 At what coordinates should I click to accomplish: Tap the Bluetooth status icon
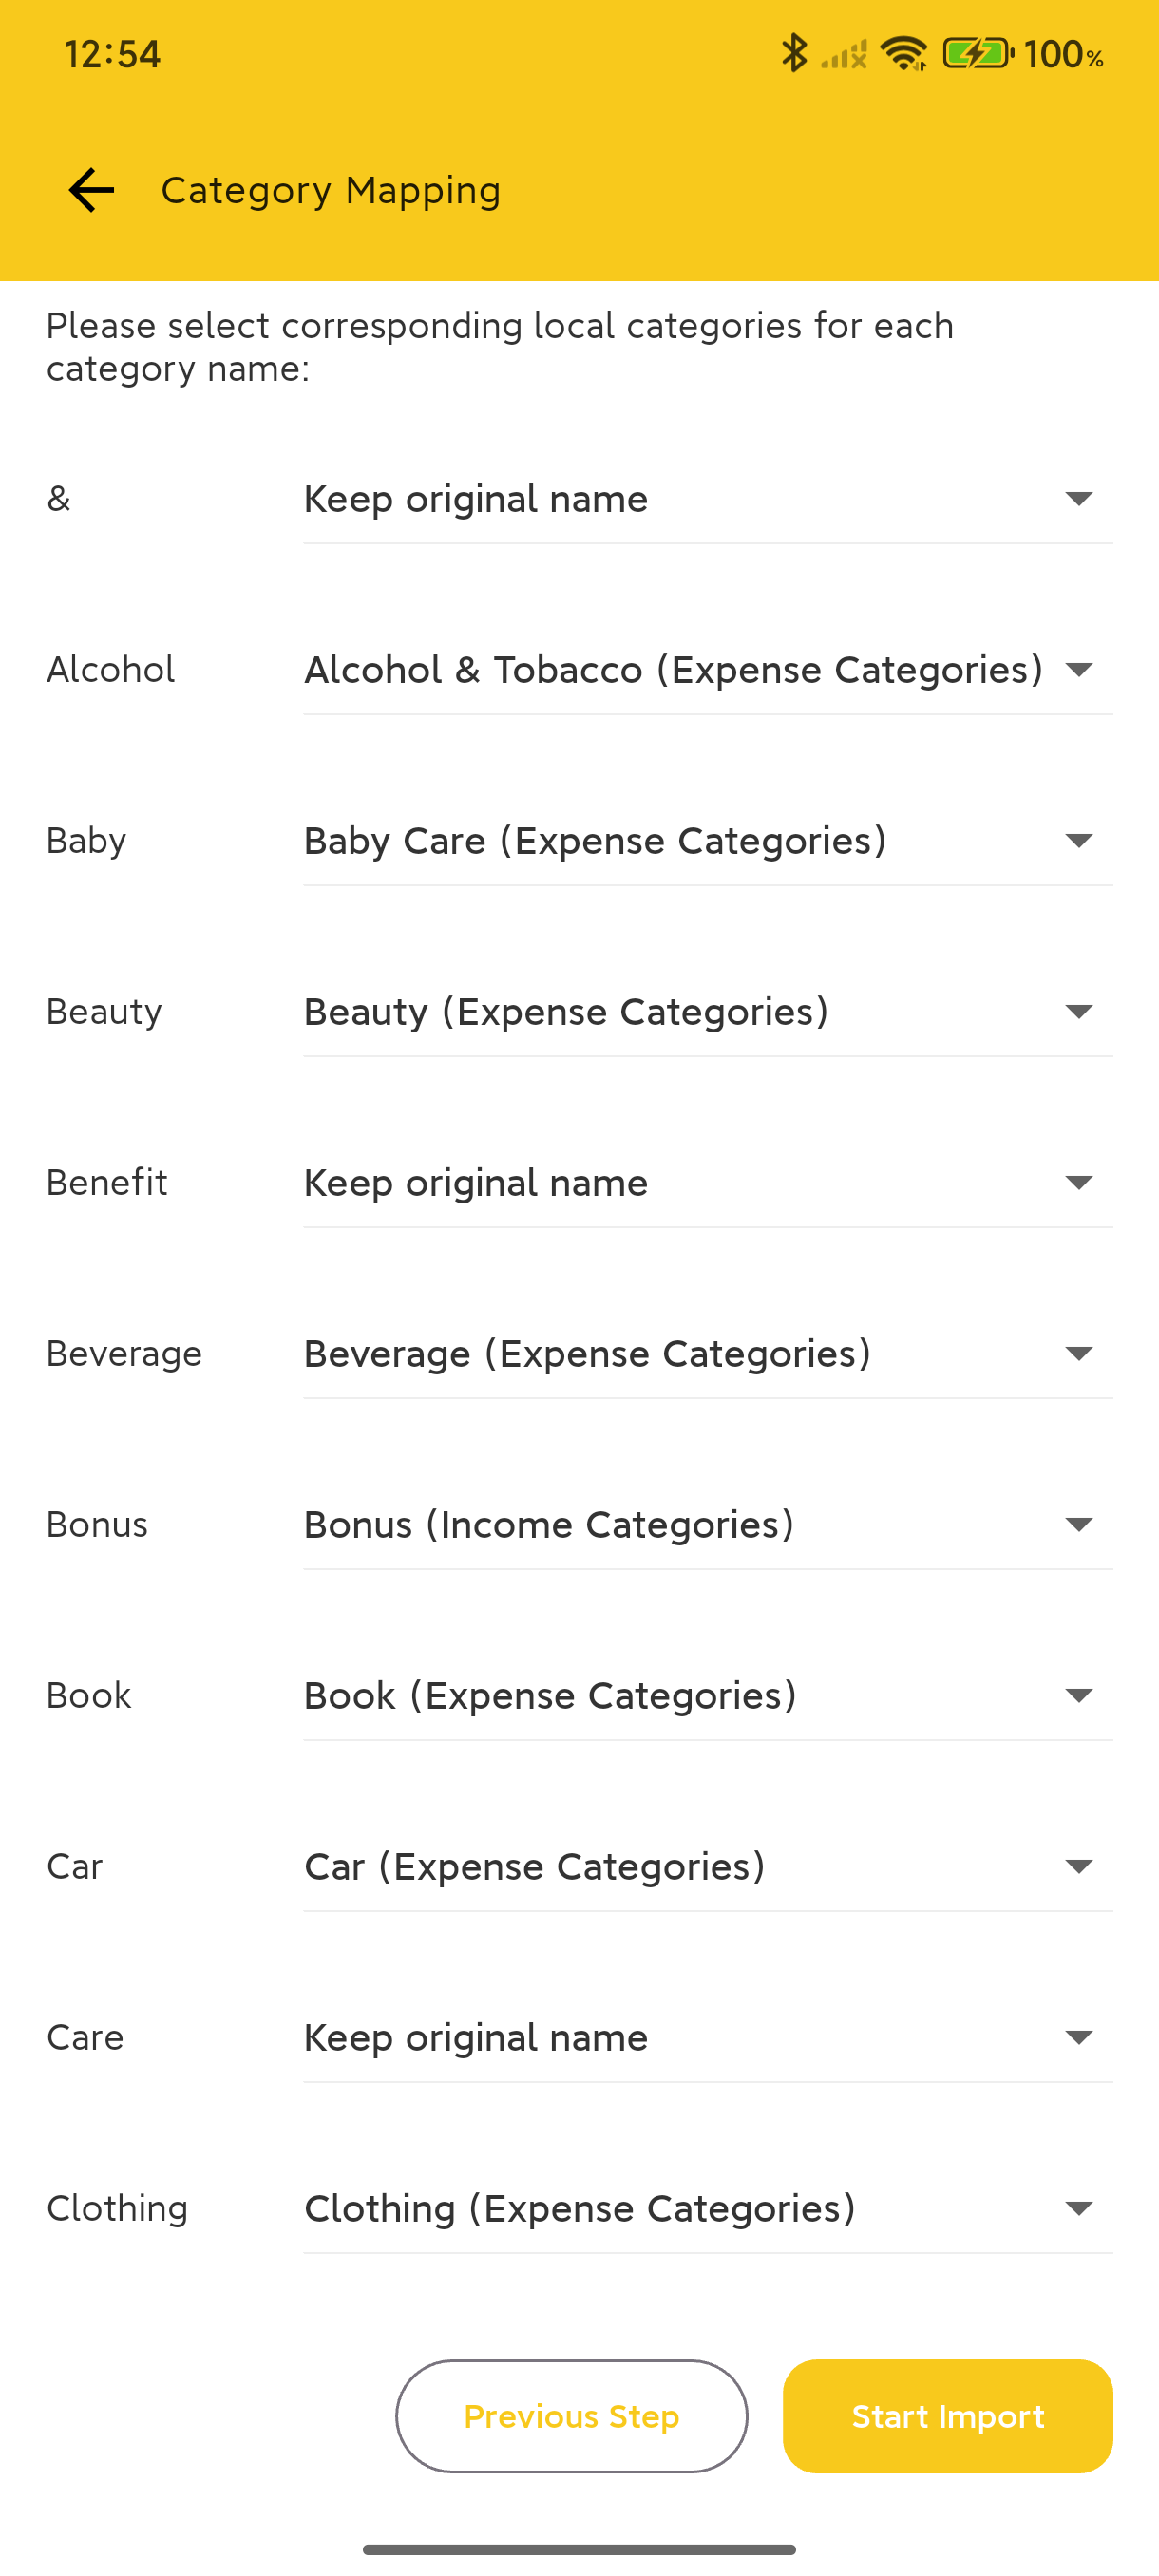pyautogui.click(x=795, y=55)
